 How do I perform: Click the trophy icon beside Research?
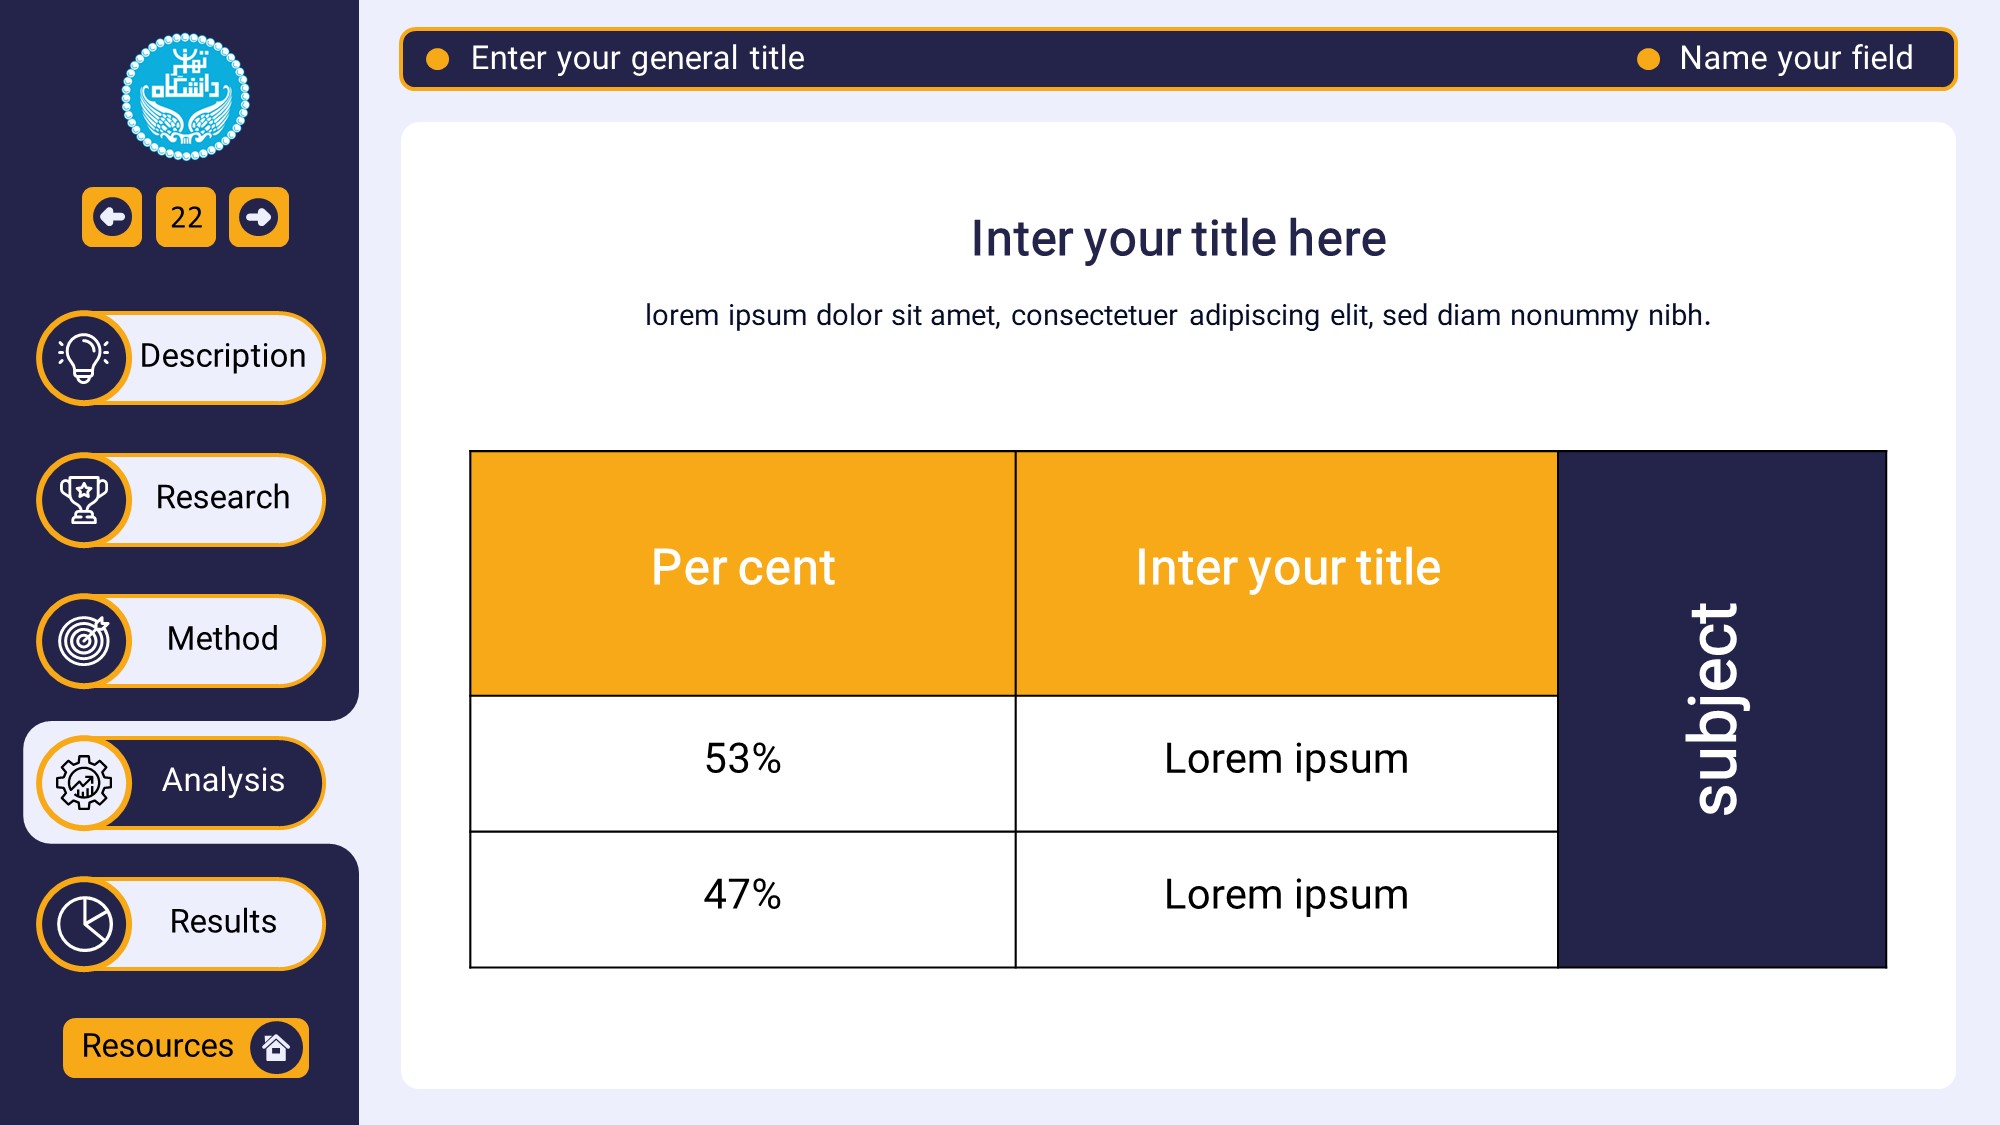[x=85, y=499]
